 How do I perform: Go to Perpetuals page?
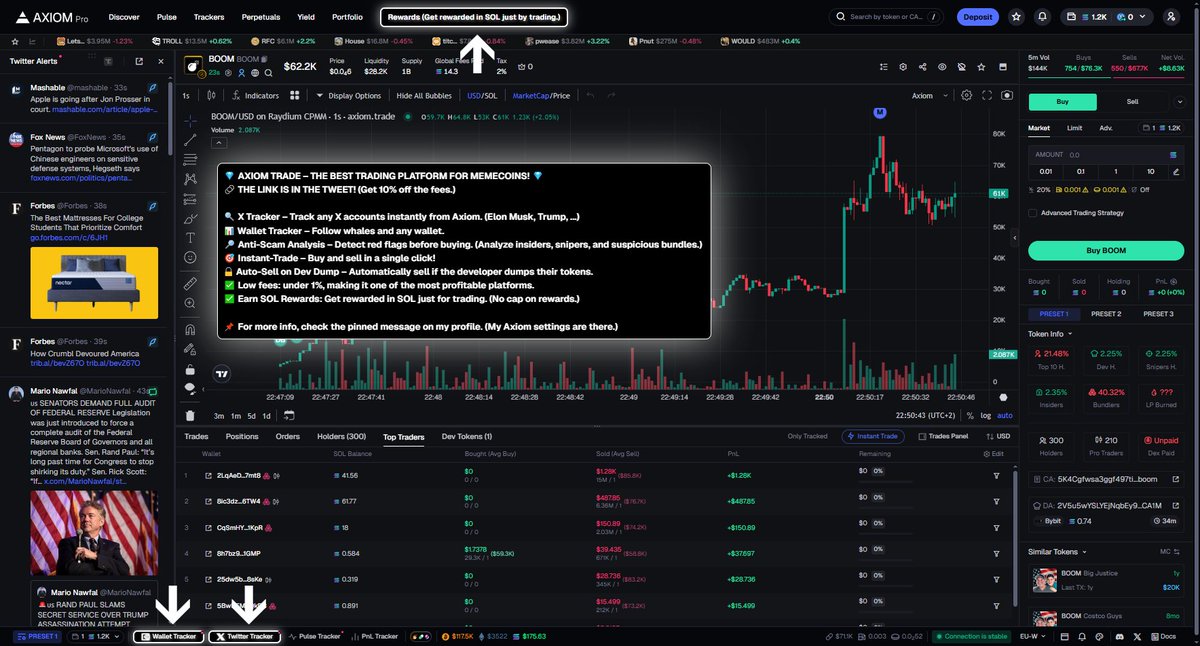tap(261, 17)
